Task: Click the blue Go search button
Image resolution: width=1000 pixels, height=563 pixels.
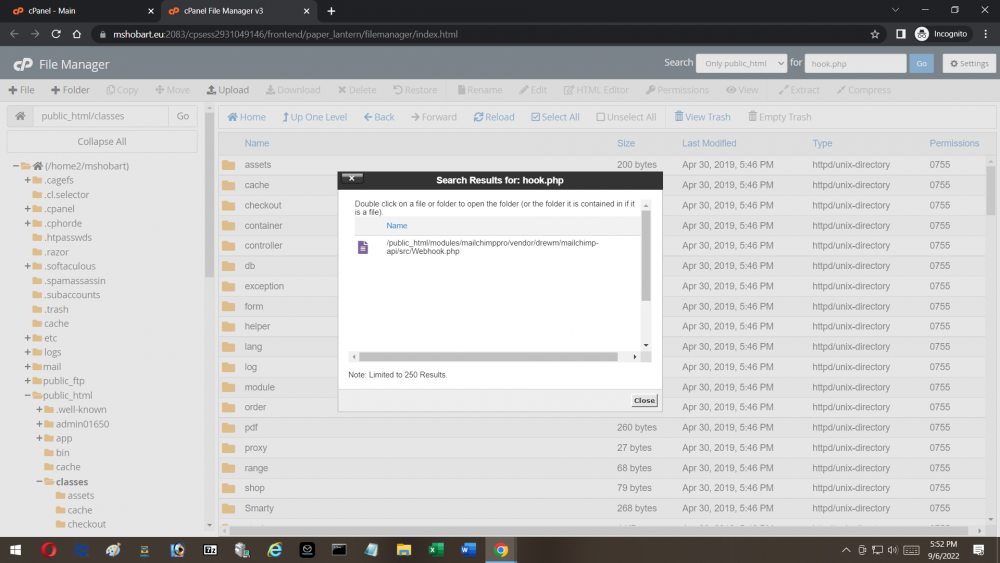Action: click(x=922, y=63)
